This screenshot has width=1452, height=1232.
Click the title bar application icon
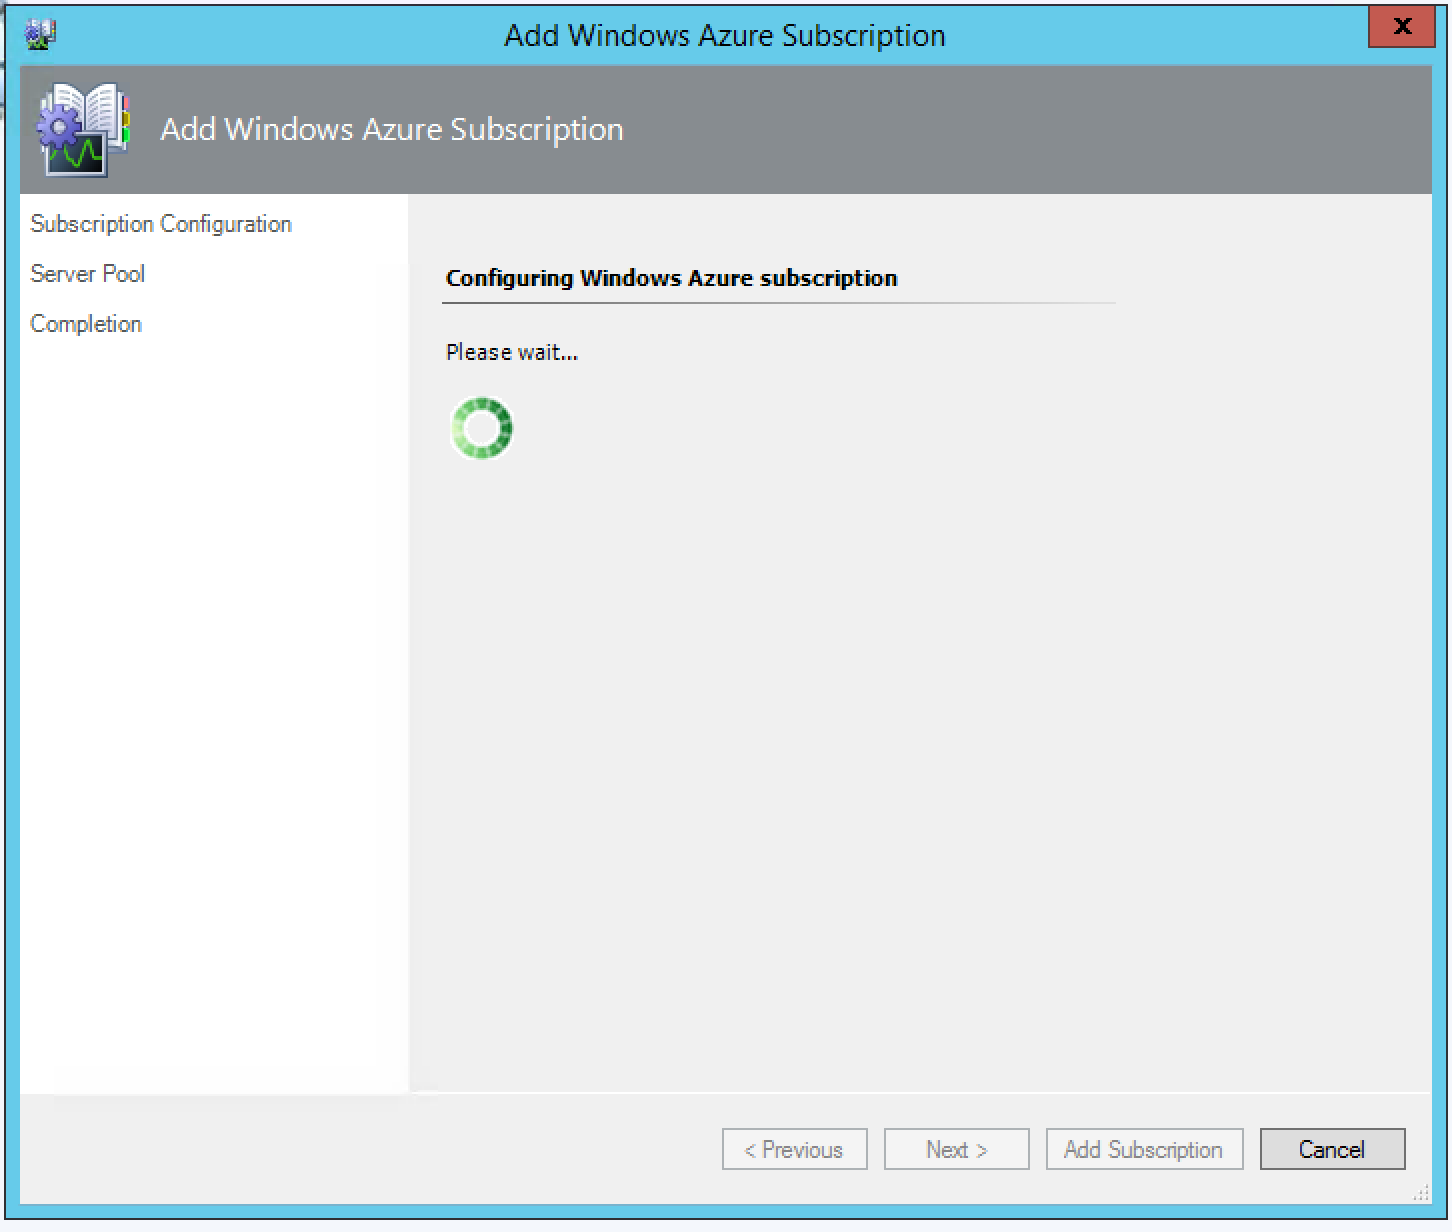41,34
